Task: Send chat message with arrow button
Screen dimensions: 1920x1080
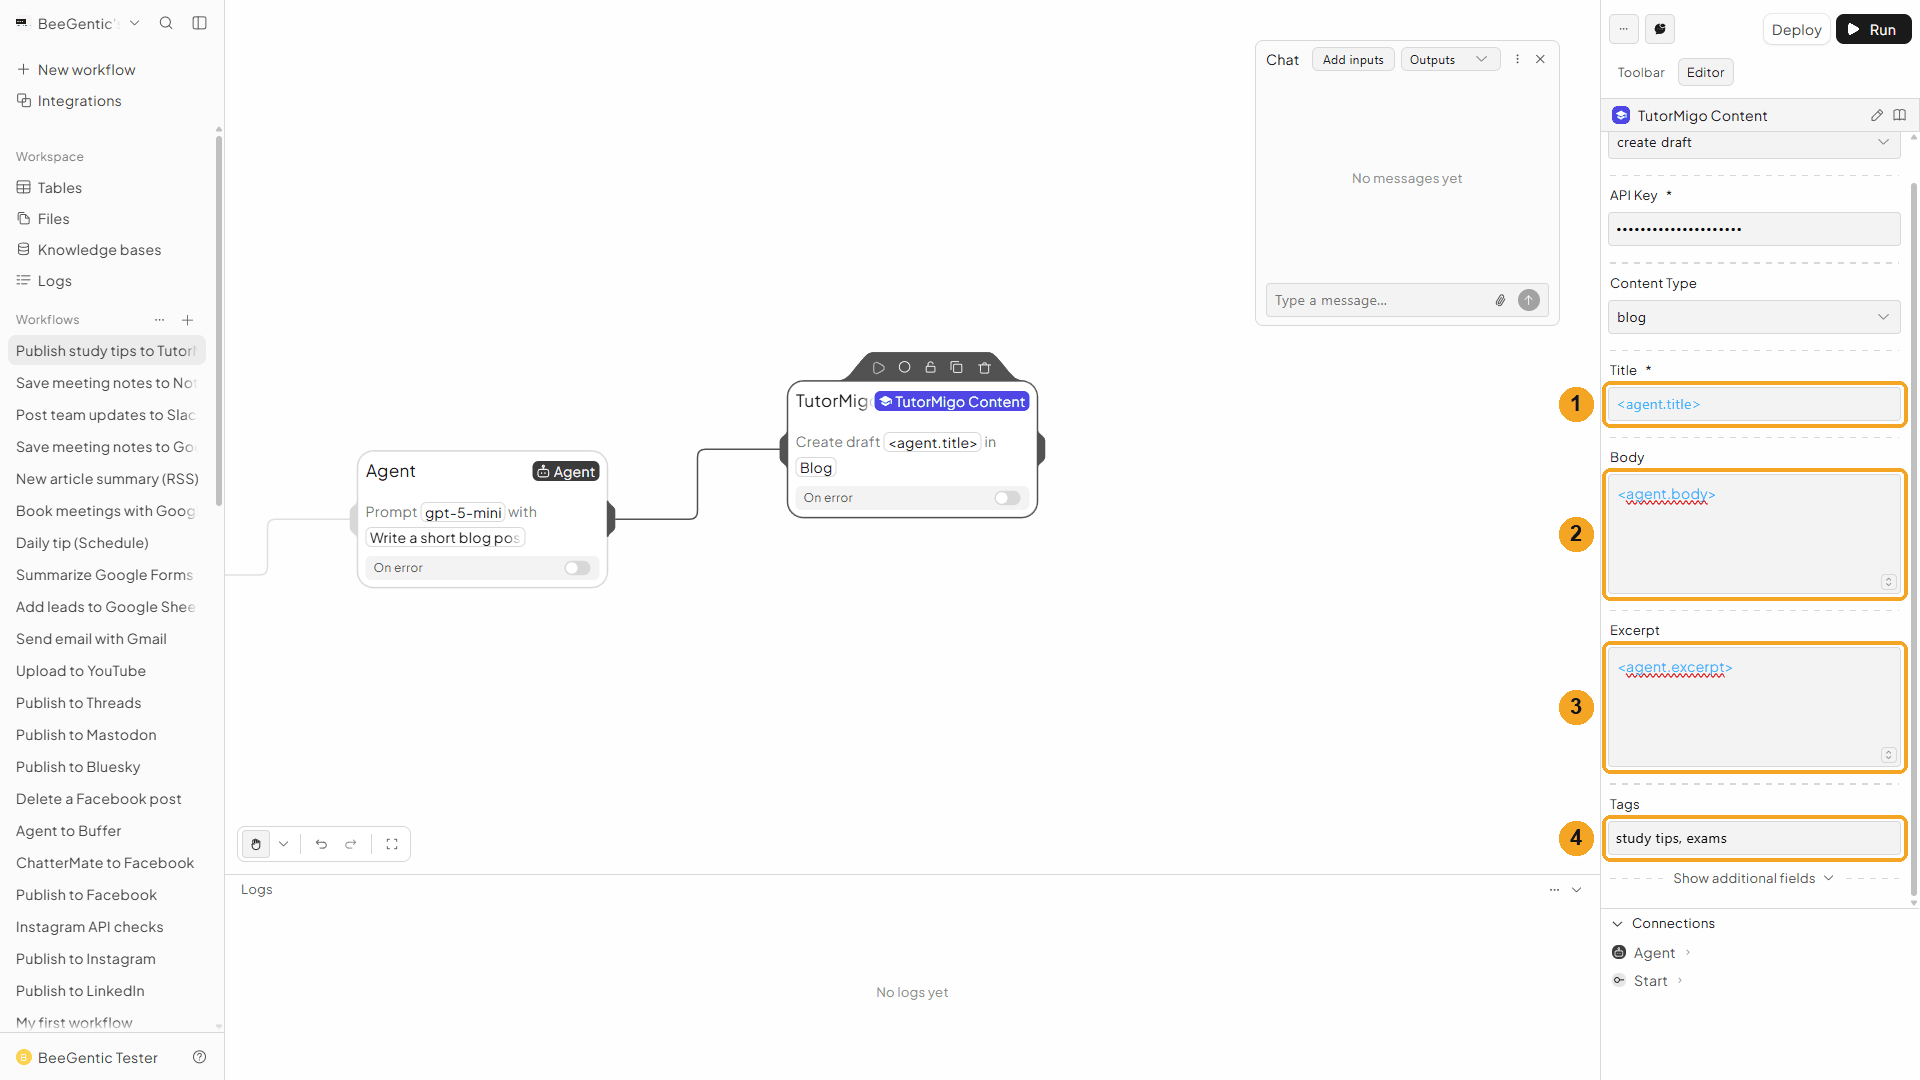Action: click(1529, 300)
